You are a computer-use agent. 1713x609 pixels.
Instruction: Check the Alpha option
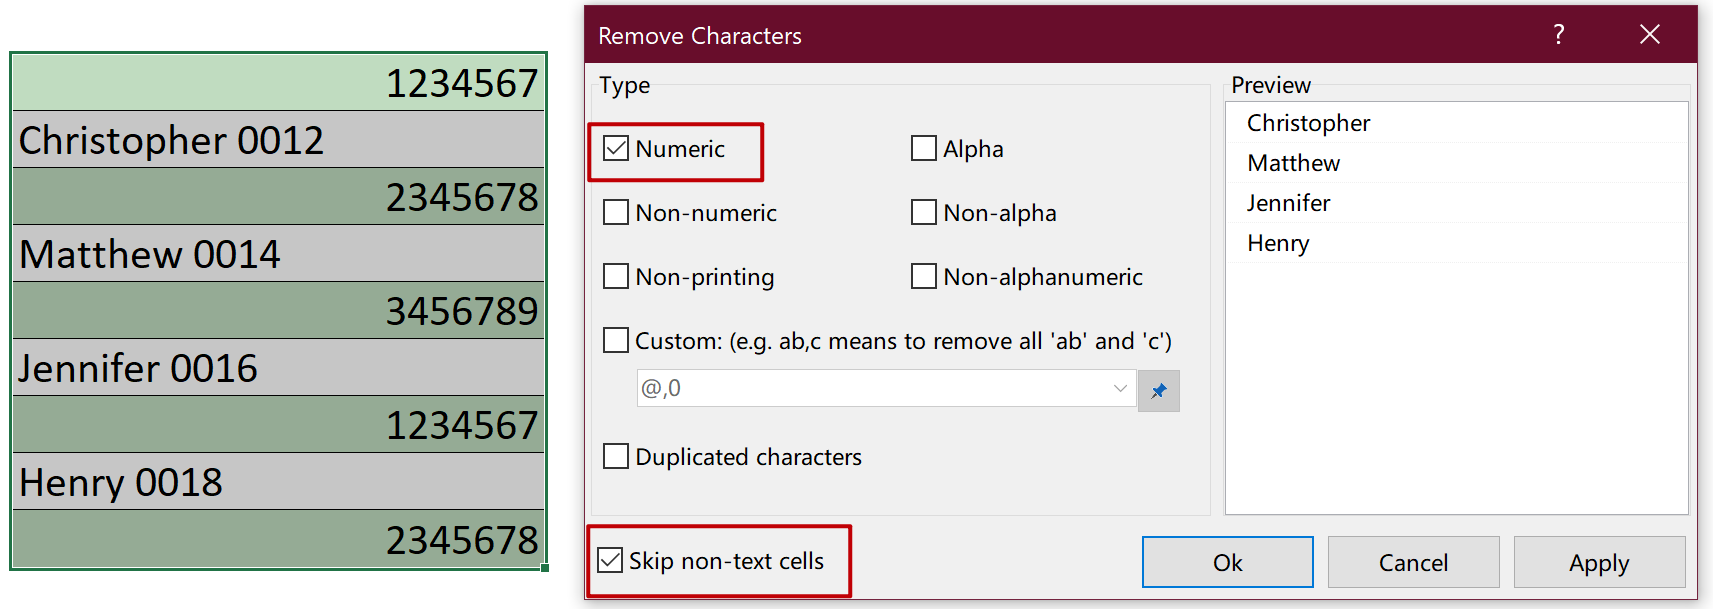point(922,148)
